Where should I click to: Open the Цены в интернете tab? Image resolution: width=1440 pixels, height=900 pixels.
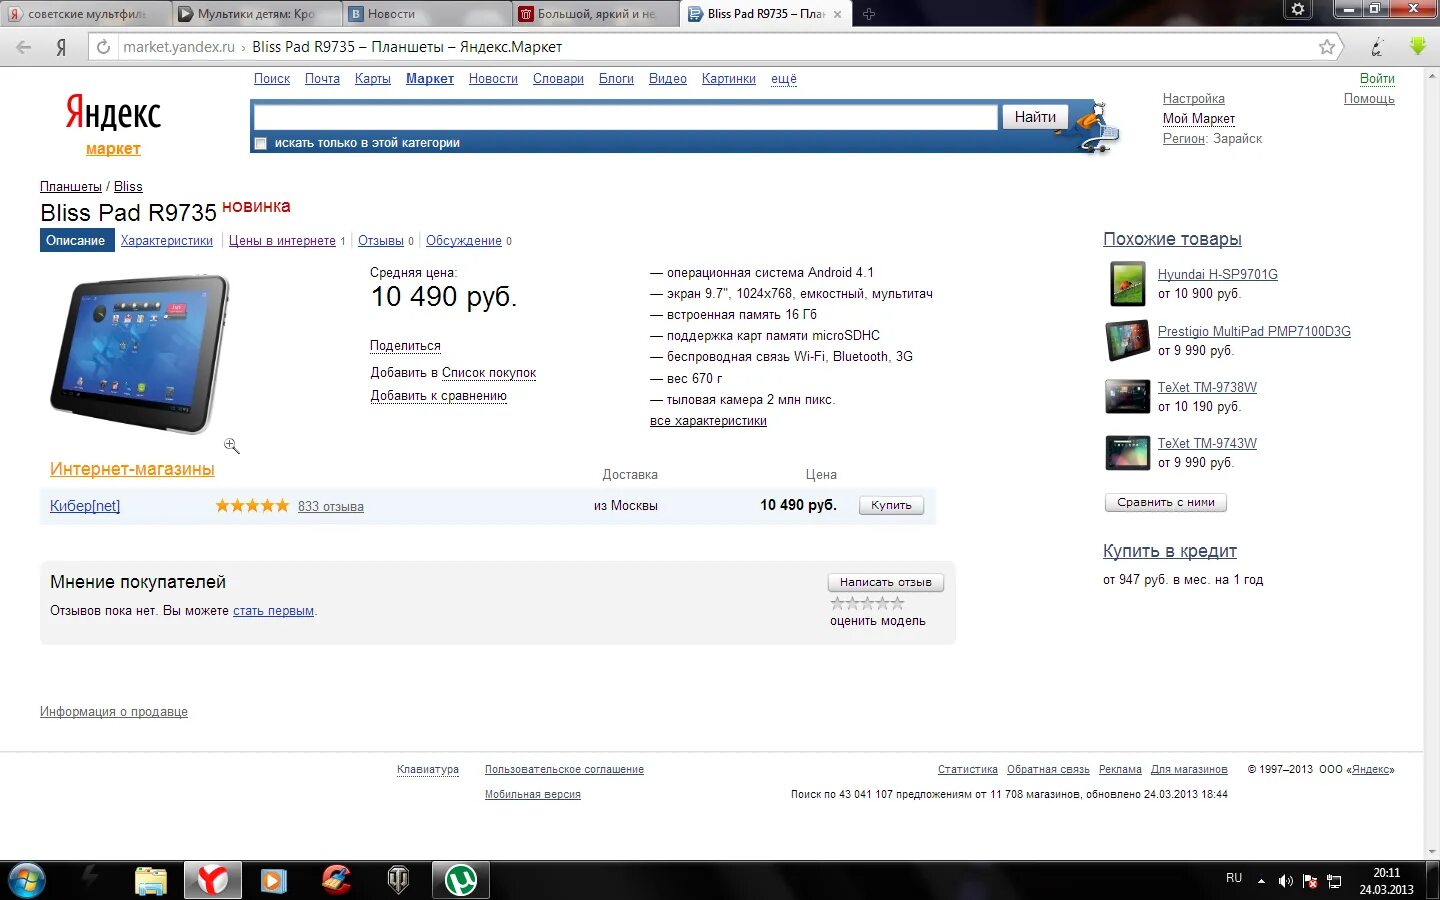(282, 241)
